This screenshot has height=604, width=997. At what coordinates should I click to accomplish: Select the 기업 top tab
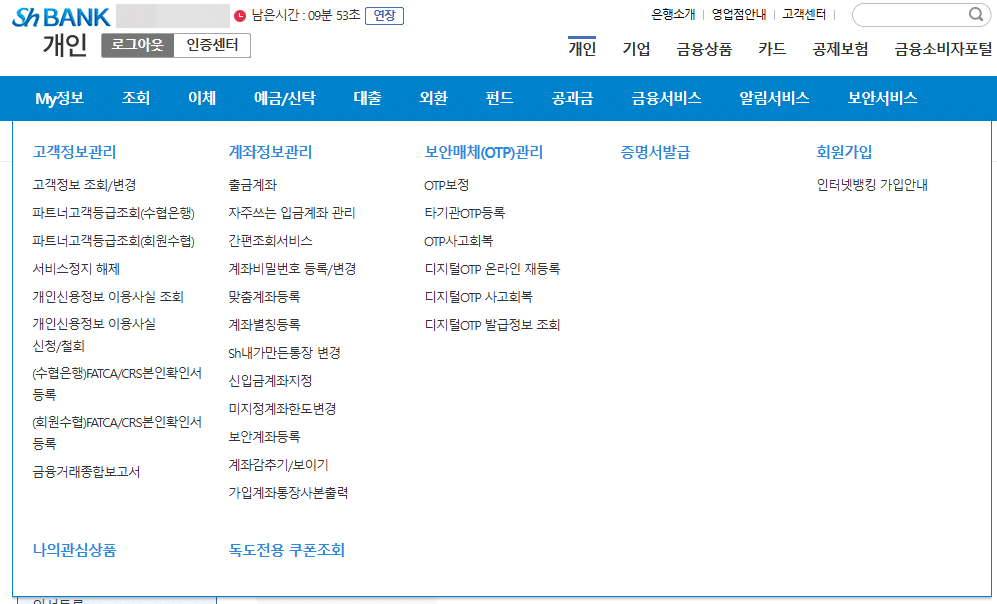[636, 49]
